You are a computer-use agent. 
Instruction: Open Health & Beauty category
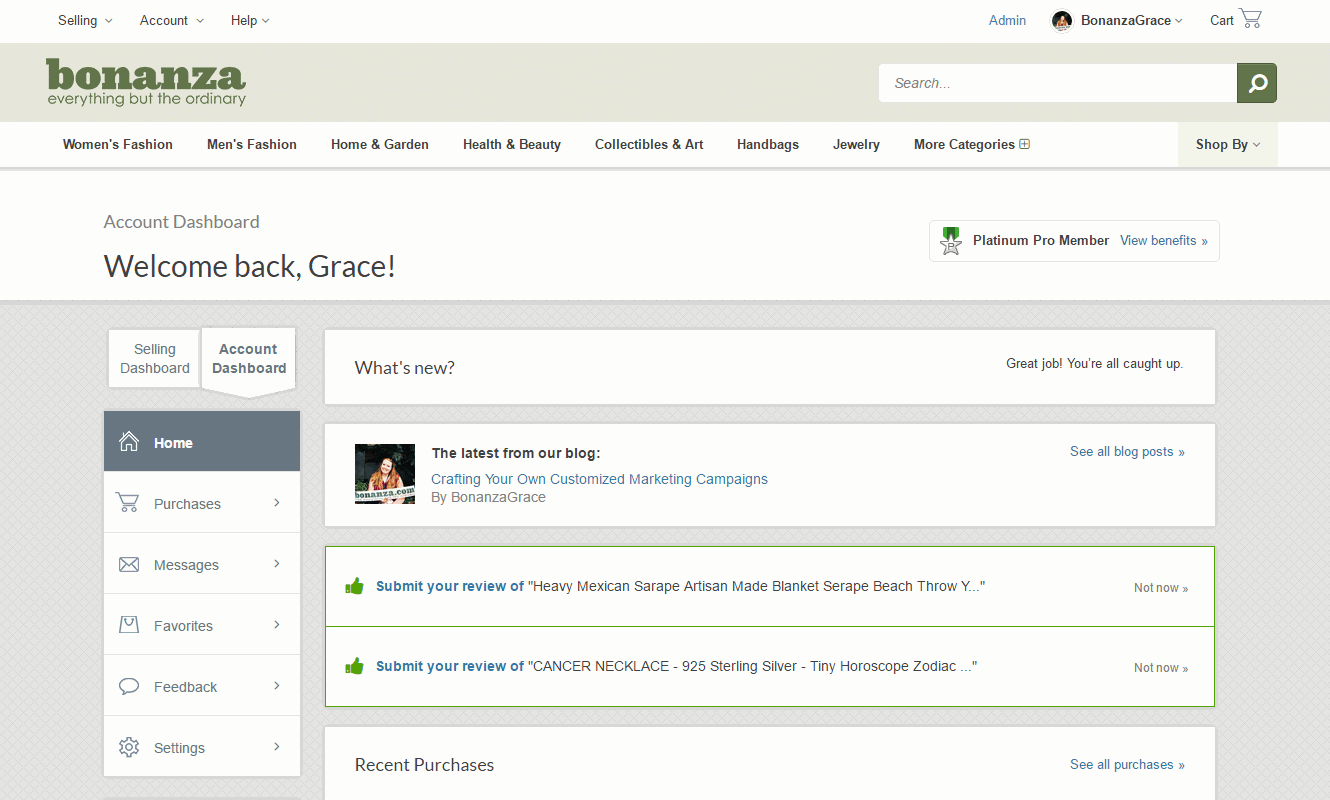click(x=512, y=144)
